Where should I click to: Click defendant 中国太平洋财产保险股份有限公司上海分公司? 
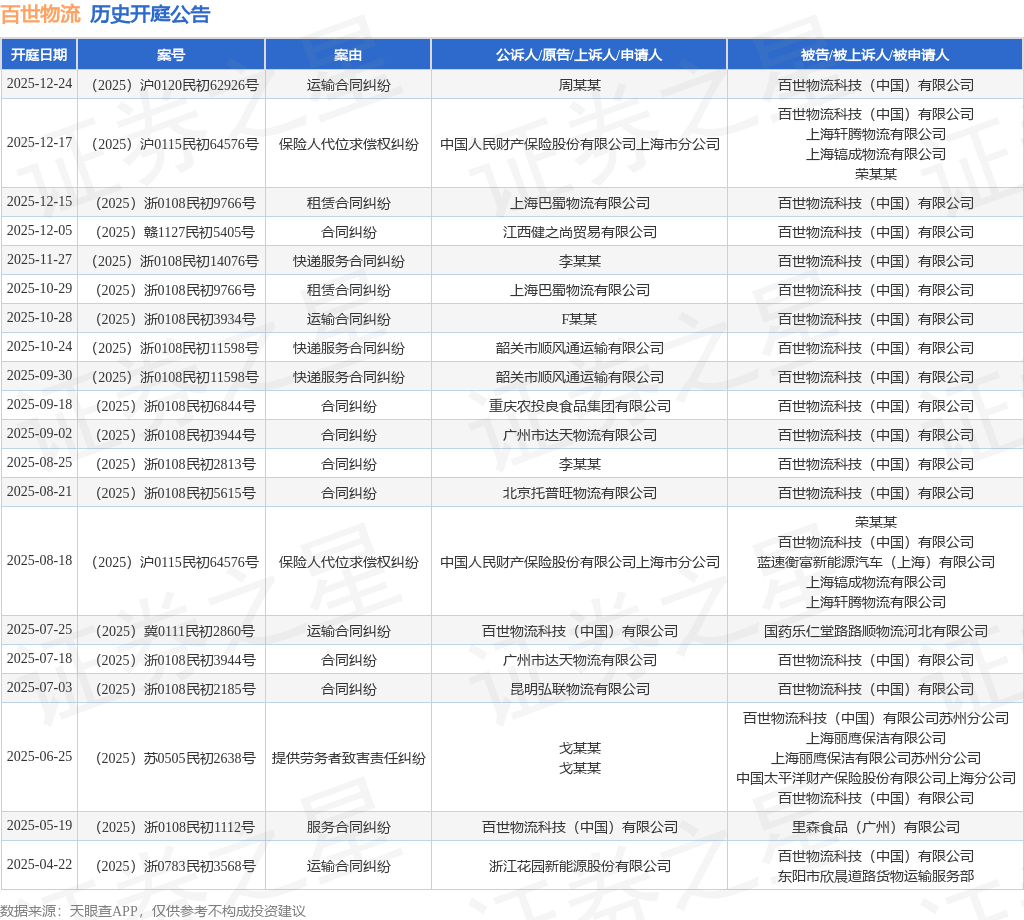click(x=875, y=778)
